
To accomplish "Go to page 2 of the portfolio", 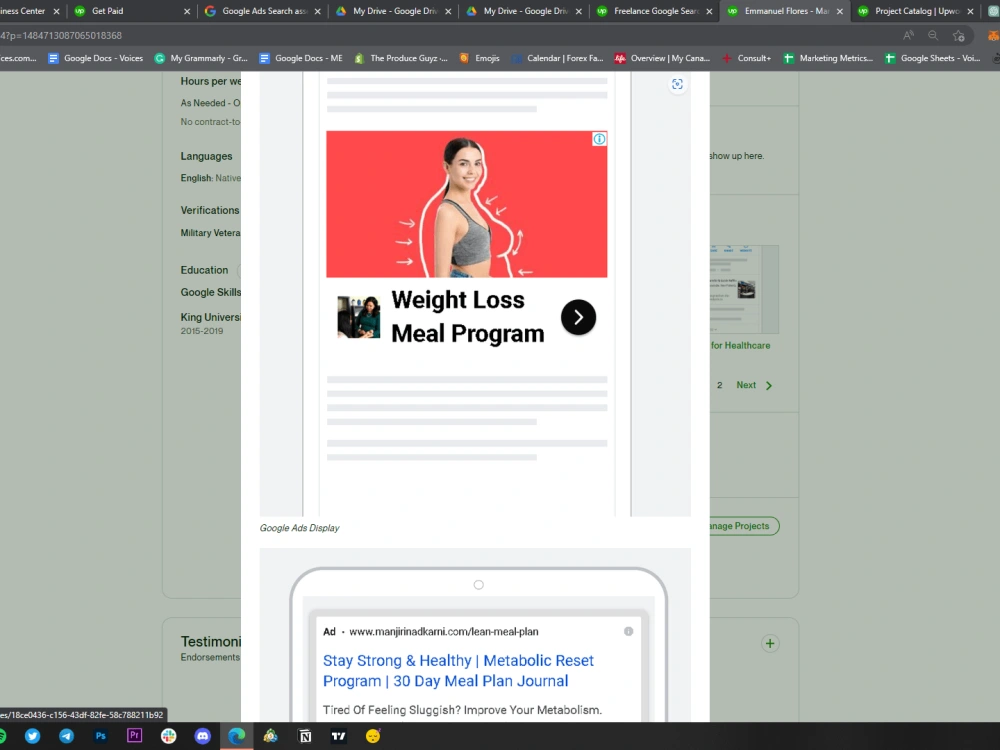I will 719,385.
